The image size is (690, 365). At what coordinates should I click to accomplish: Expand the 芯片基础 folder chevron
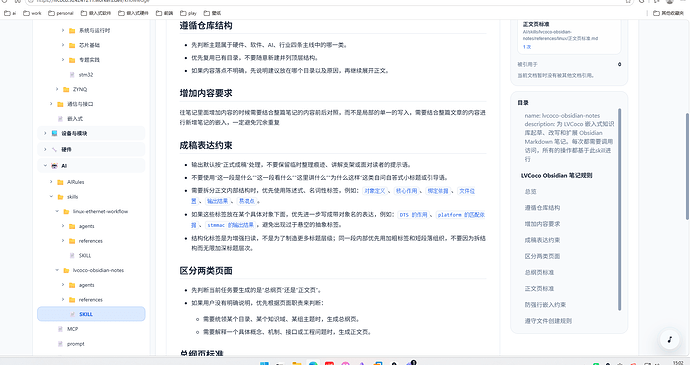coord(62,45)
